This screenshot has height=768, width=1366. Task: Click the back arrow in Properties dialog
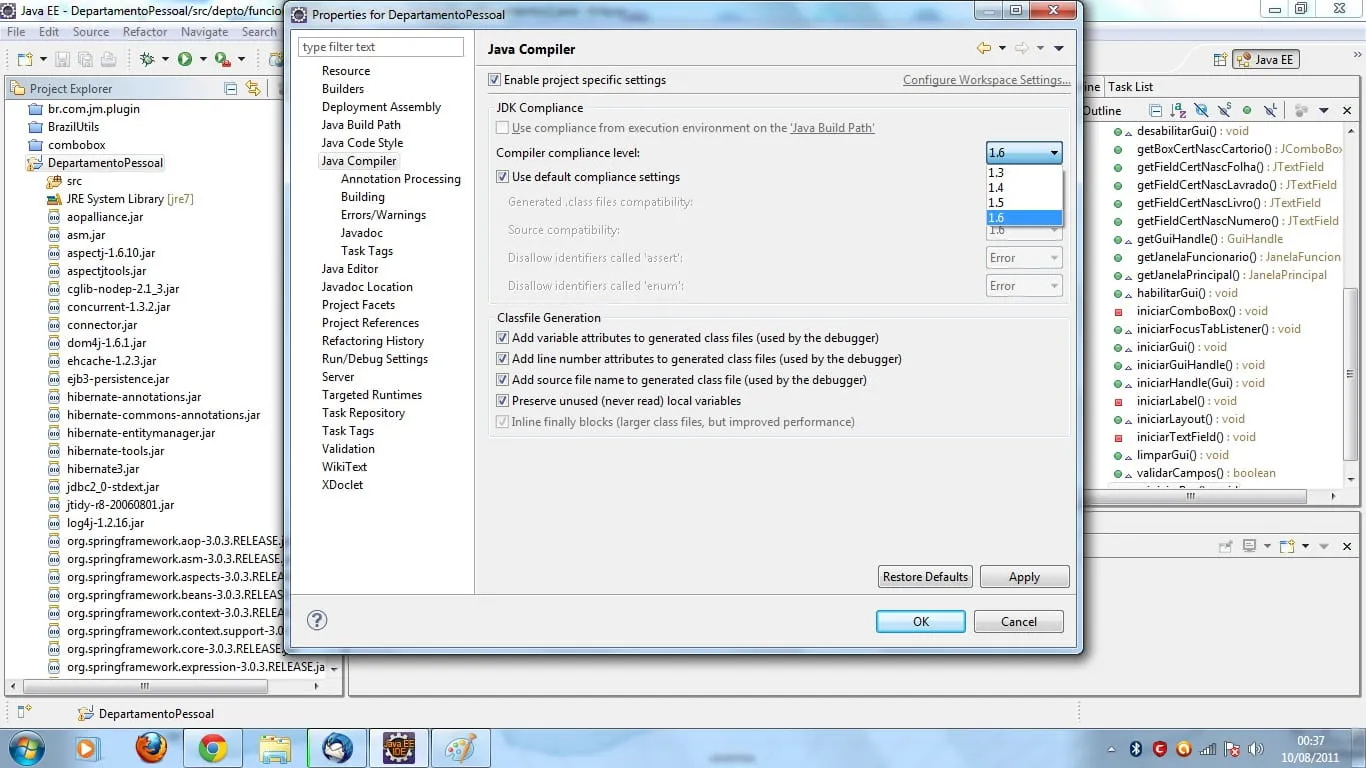(x=983, y=48)
